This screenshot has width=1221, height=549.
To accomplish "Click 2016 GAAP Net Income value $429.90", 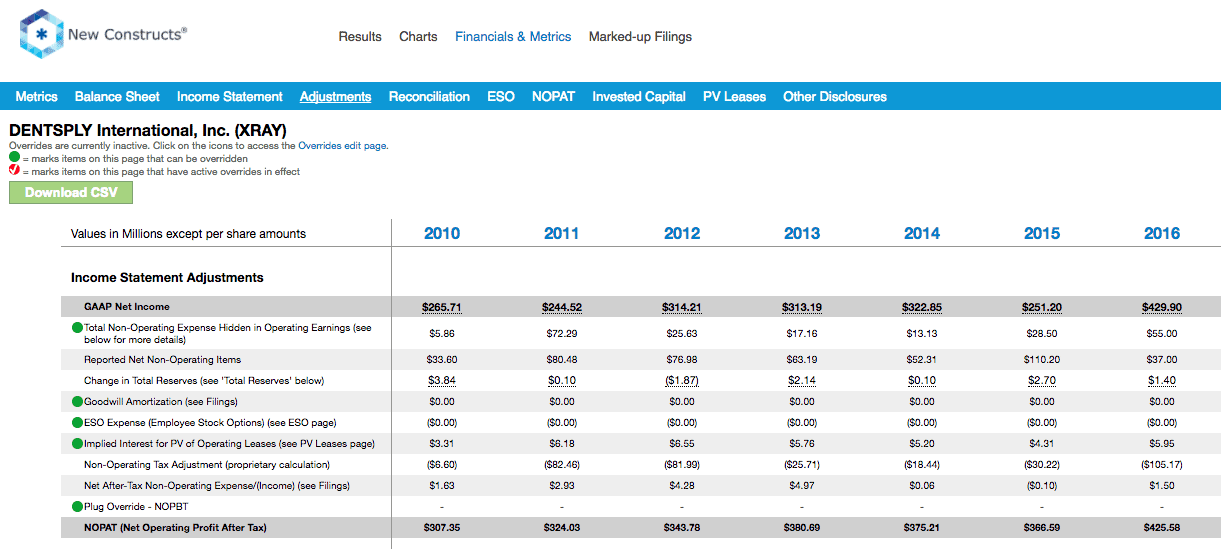I will coord(1162,307).
